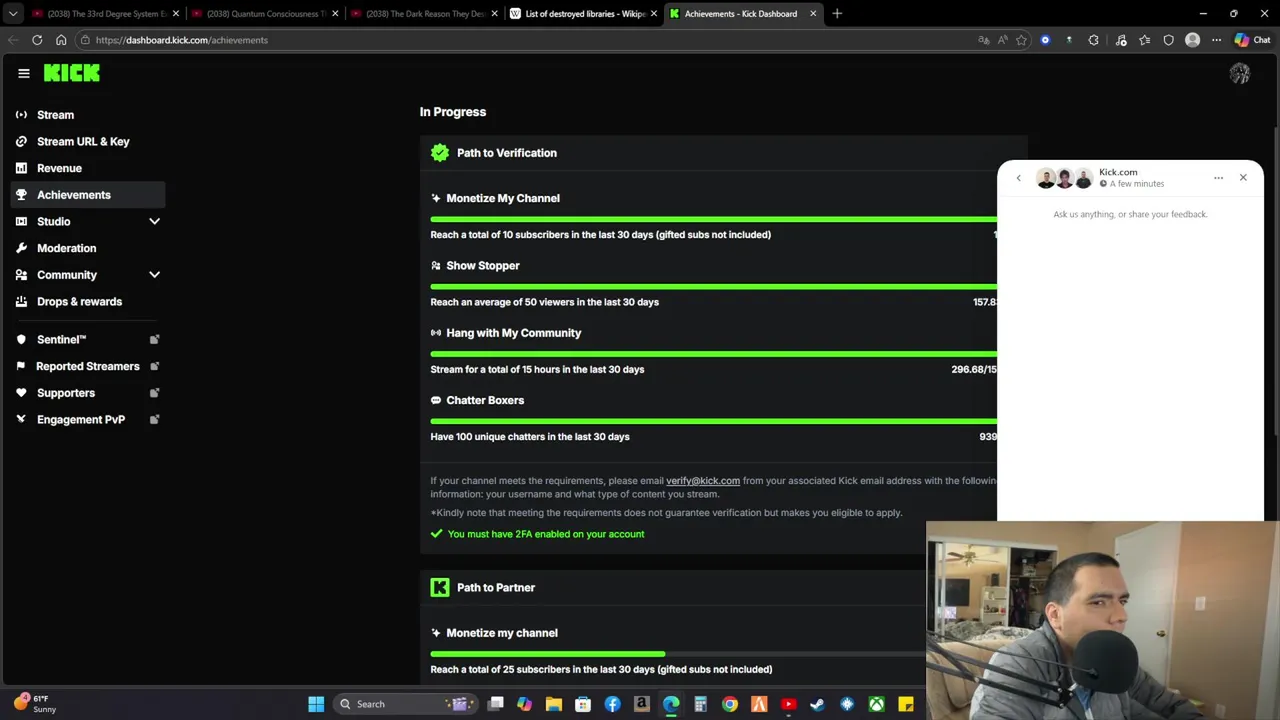Click the dashboard.kick.com address bar
This screenshot has height=720, width=1280.
[530, 40]
